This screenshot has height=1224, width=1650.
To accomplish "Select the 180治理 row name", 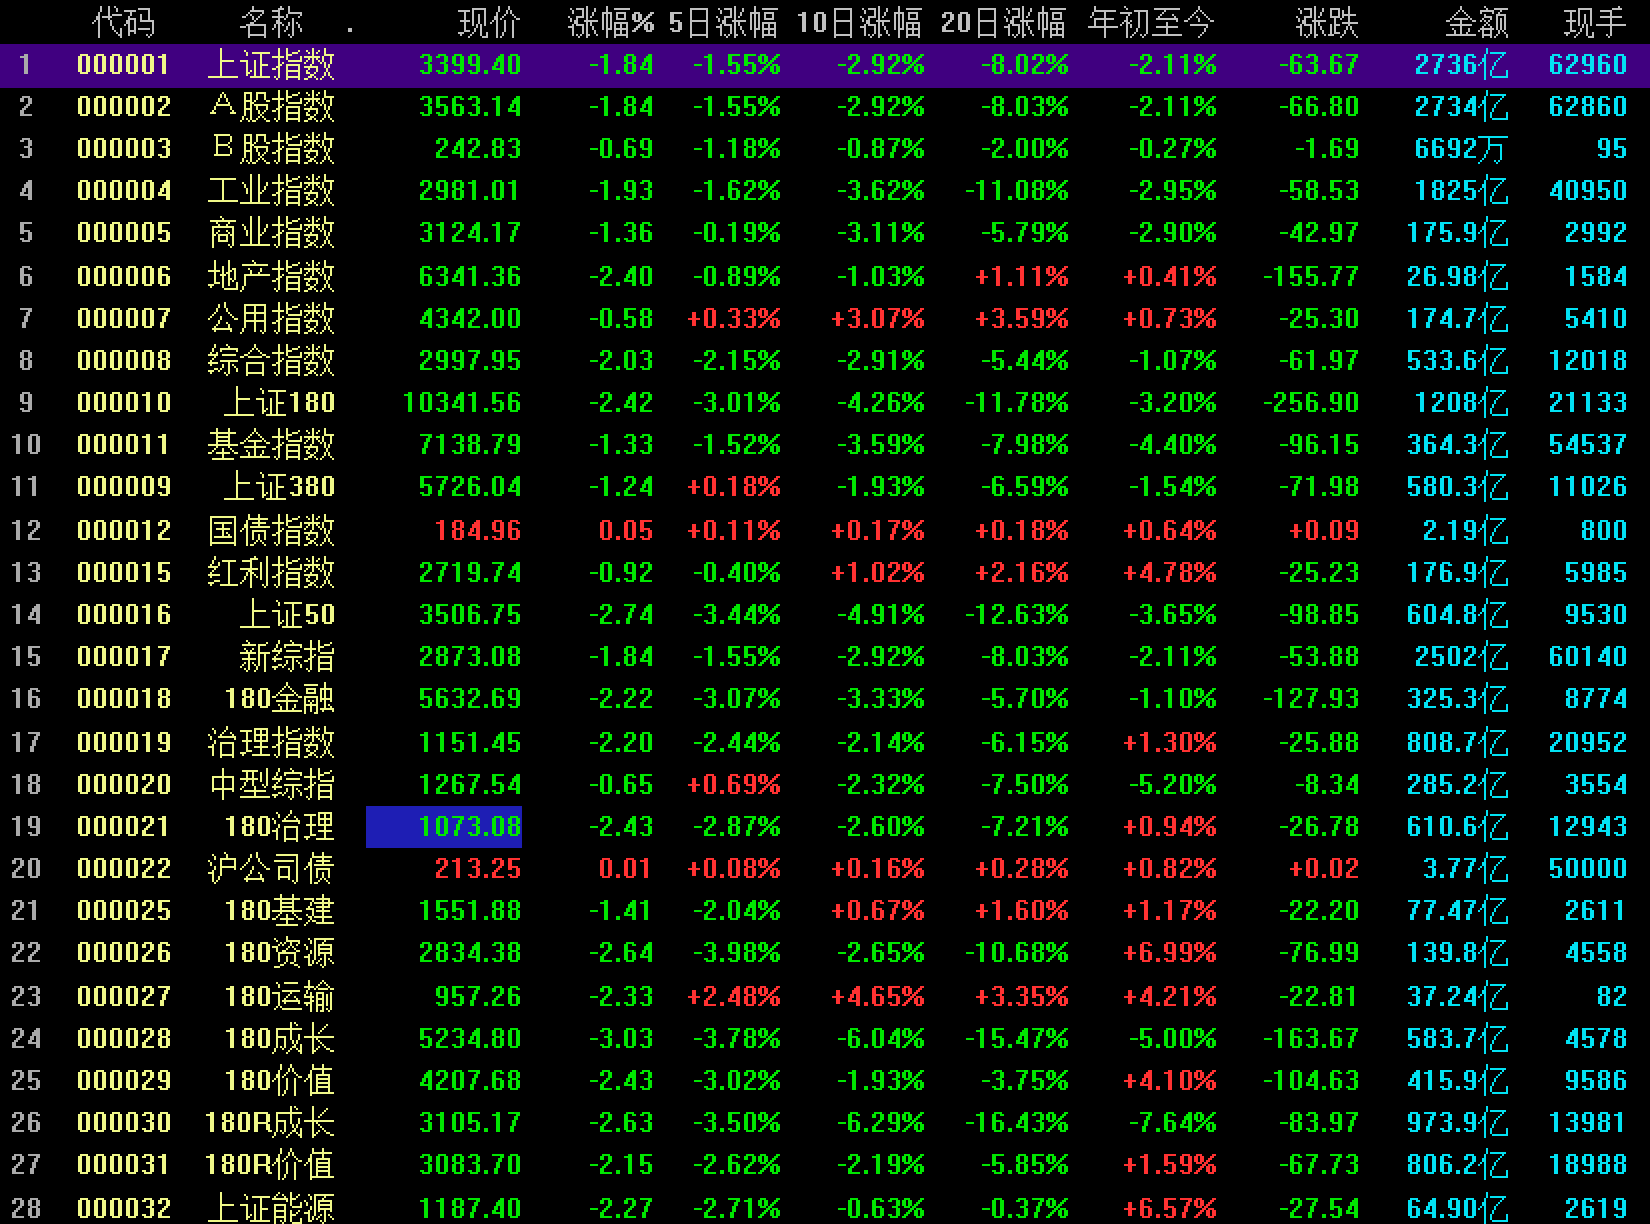I will 279,827.
